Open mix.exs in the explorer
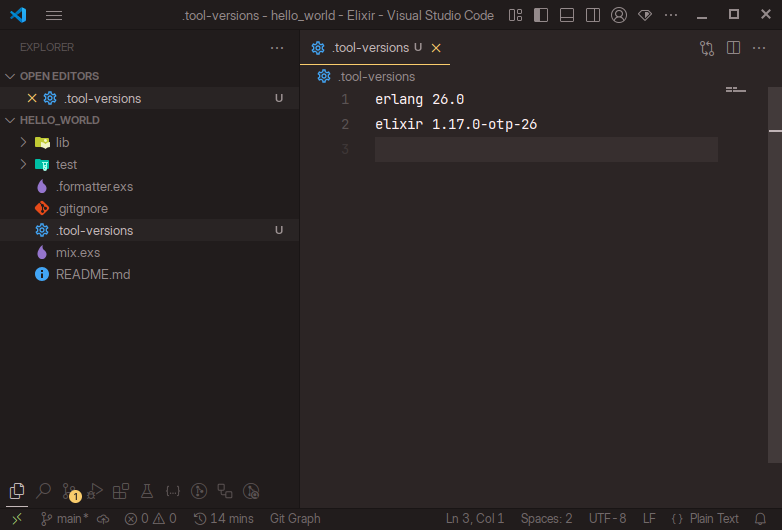 pyautogui.click(x=77, y=252)
